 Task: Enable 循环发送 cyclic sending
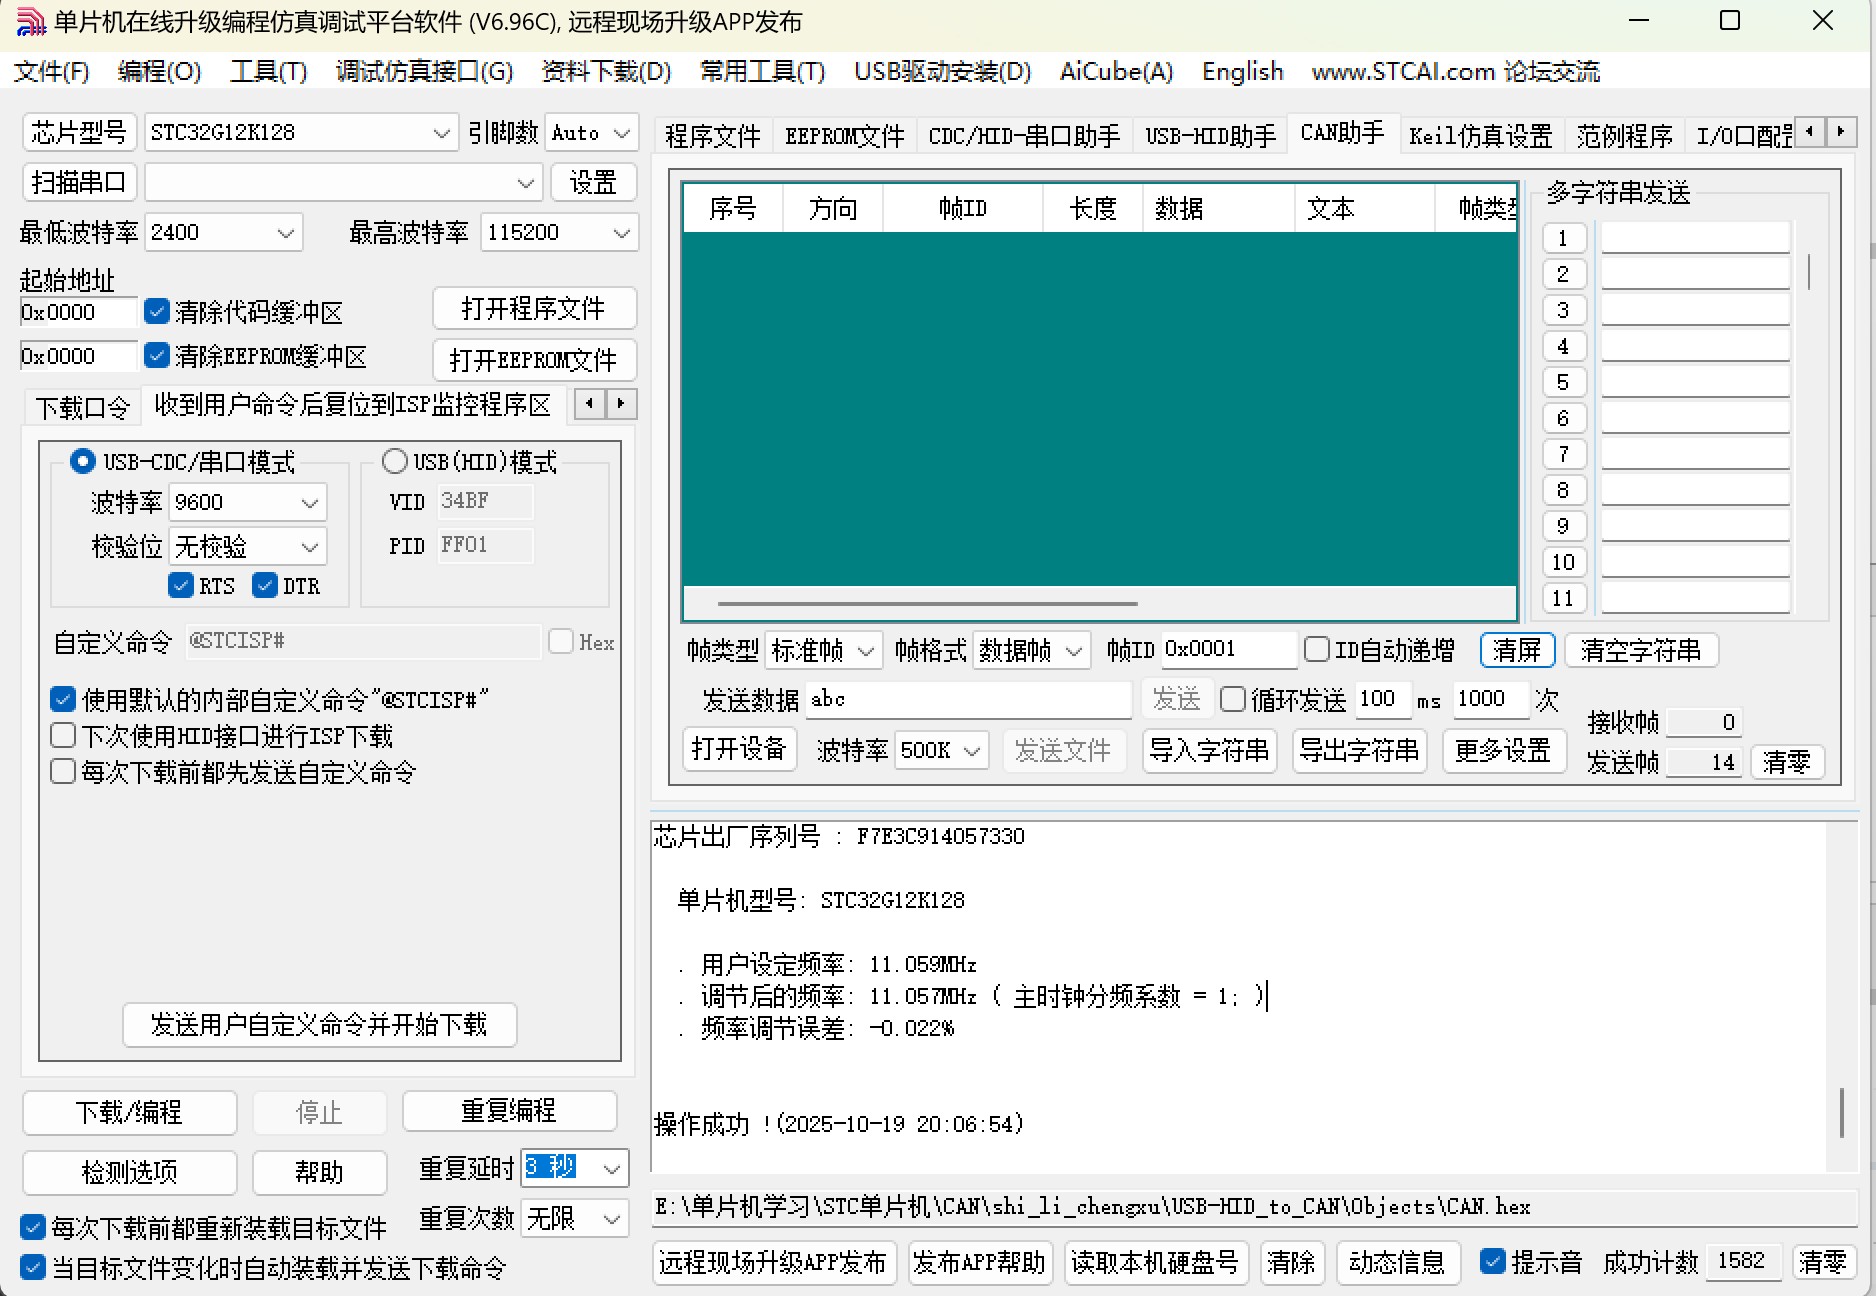click(x=1234, y=700)
